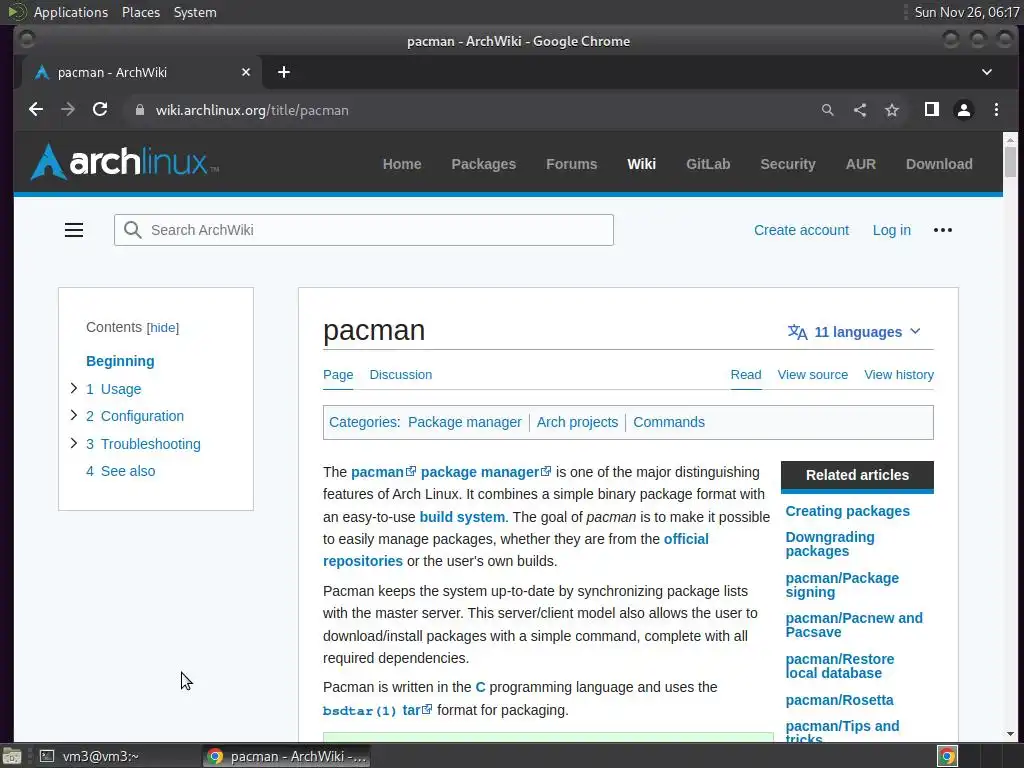Go back using browser back arrow

[x=36, y=110]
